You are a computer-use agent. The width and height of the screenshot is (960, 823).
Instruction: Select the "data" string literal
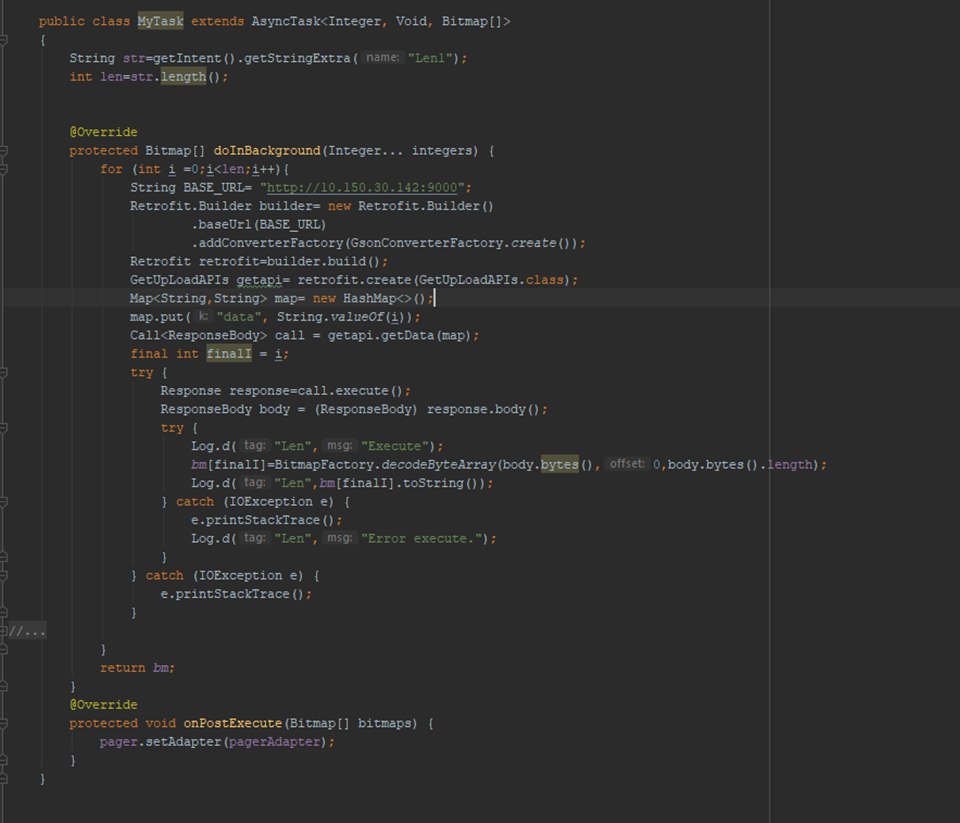[240, 317]
